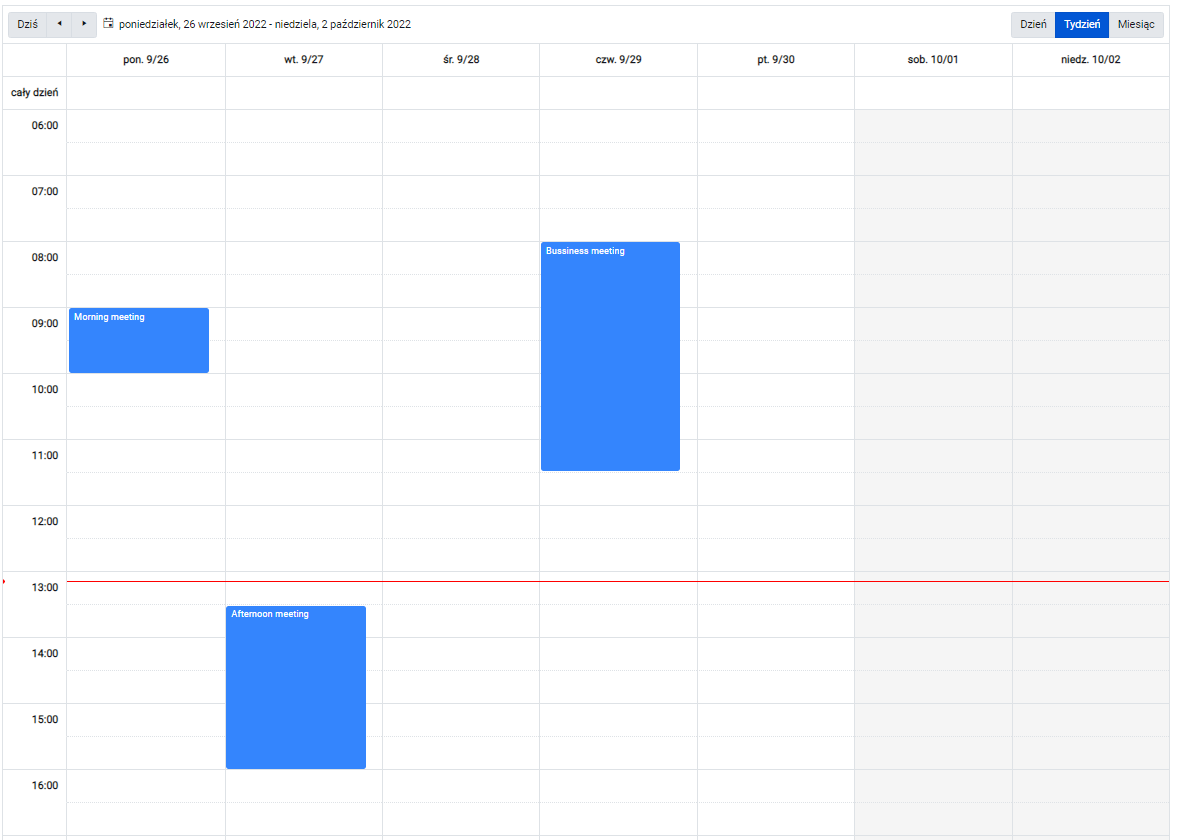
Task: Switch to Miesiąc view
Action: [1136, 24]
